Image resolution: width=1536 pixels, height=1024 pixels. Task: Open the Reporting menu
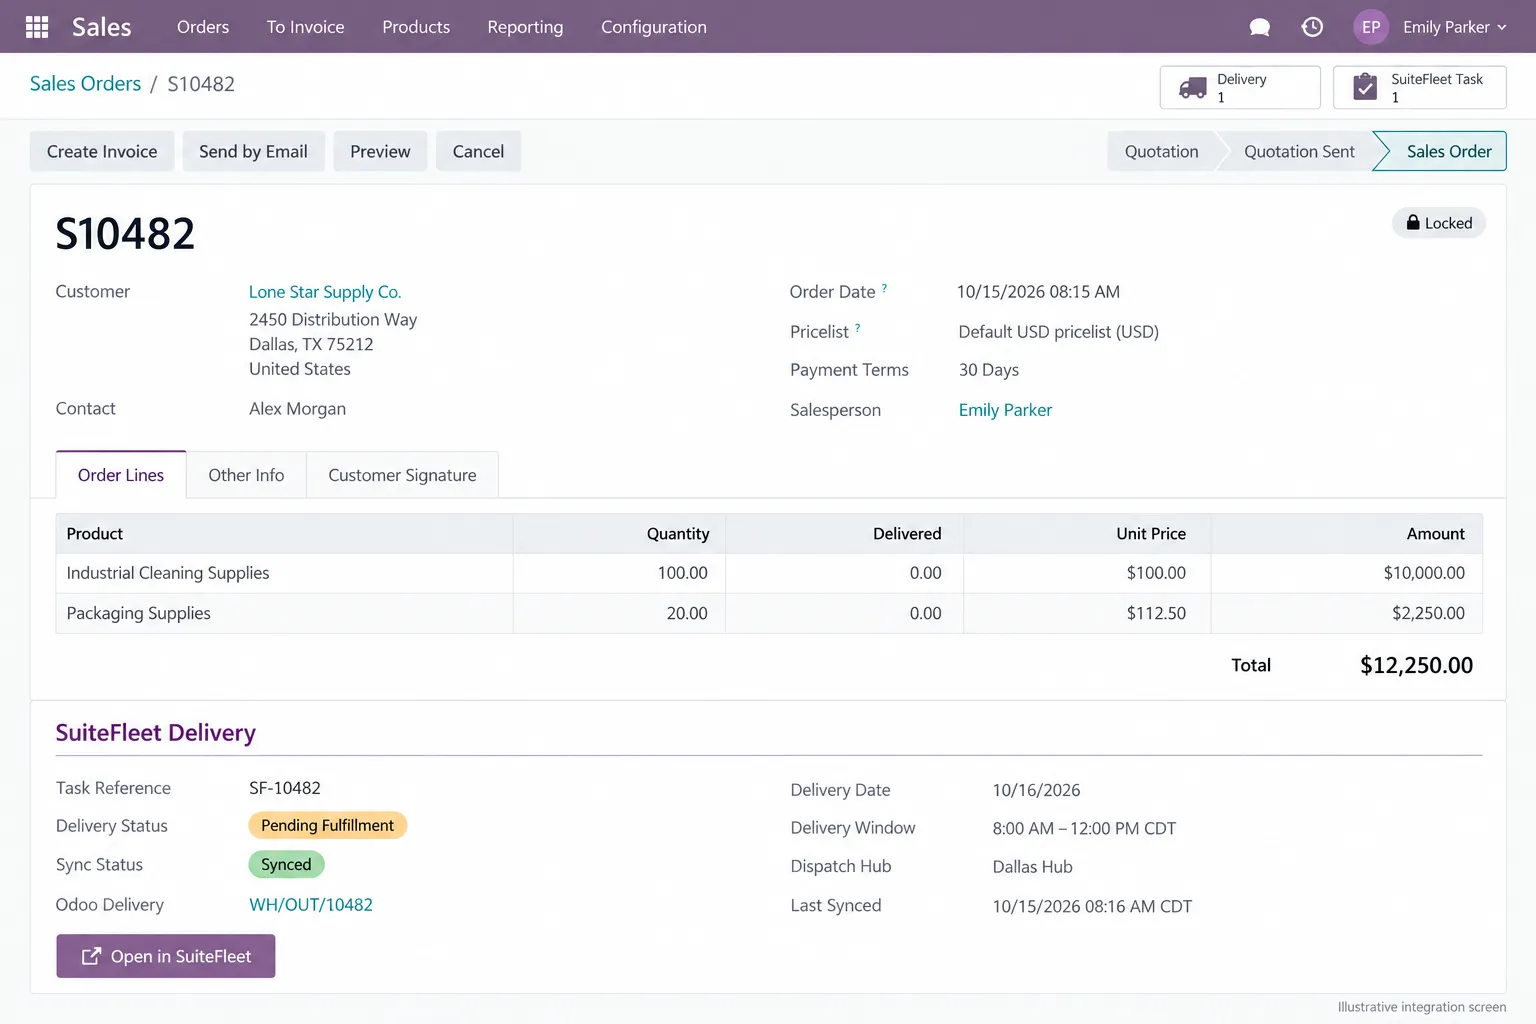(x=525, y=27)
